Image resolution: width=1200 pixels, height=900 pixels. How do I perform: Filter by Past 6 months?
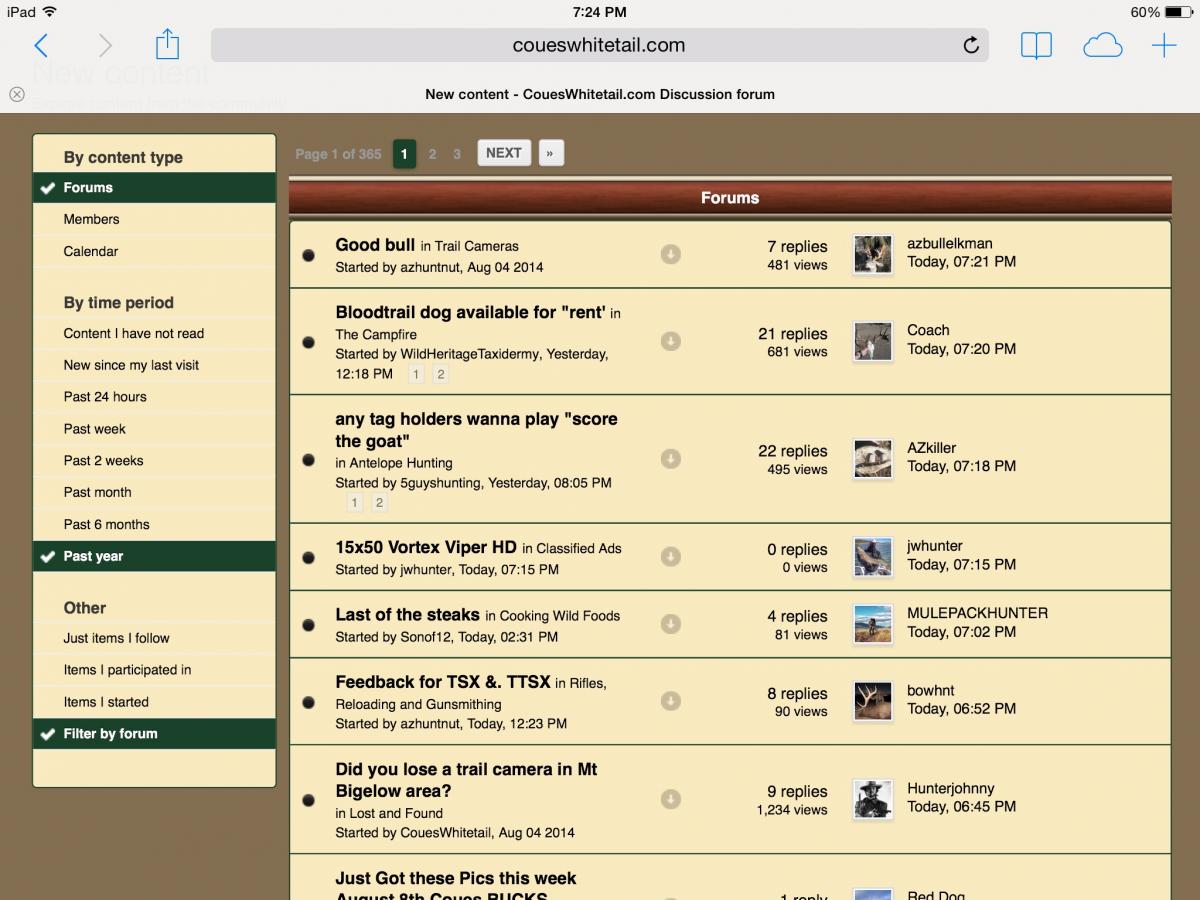(154, 524)
